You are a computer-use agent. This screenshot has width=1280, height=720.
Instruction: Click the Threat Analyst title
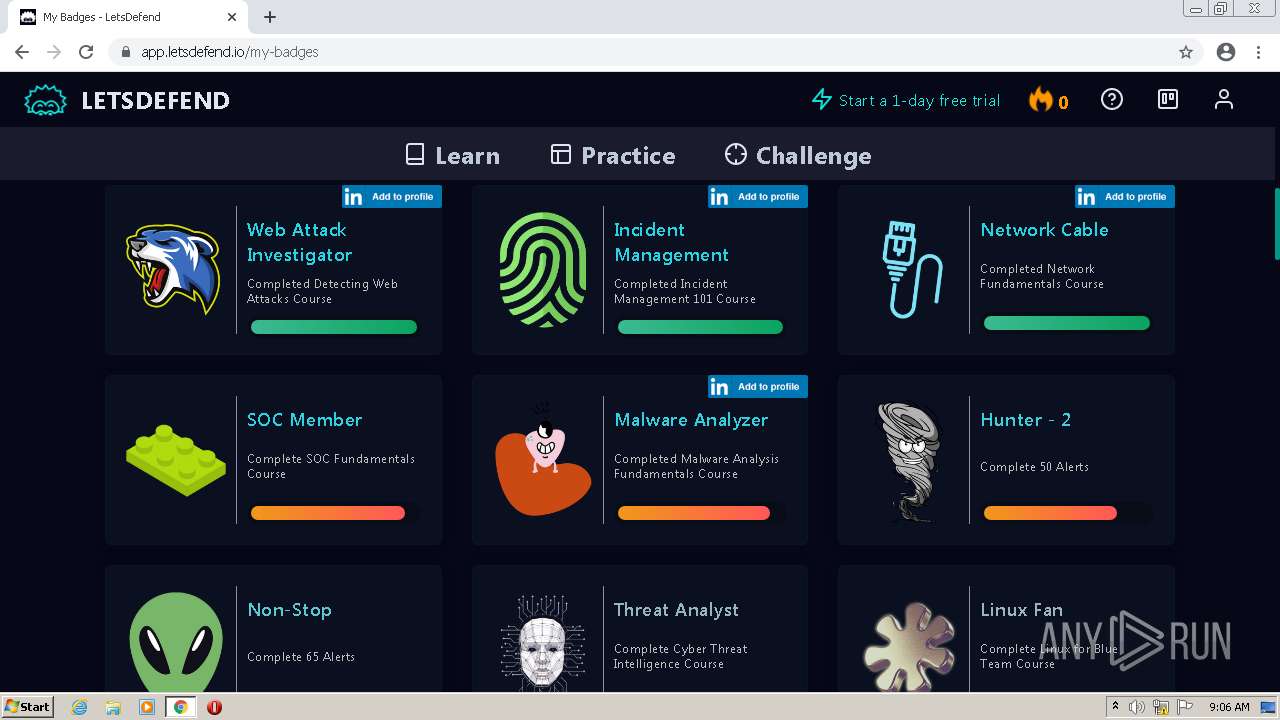click(676, 610)
